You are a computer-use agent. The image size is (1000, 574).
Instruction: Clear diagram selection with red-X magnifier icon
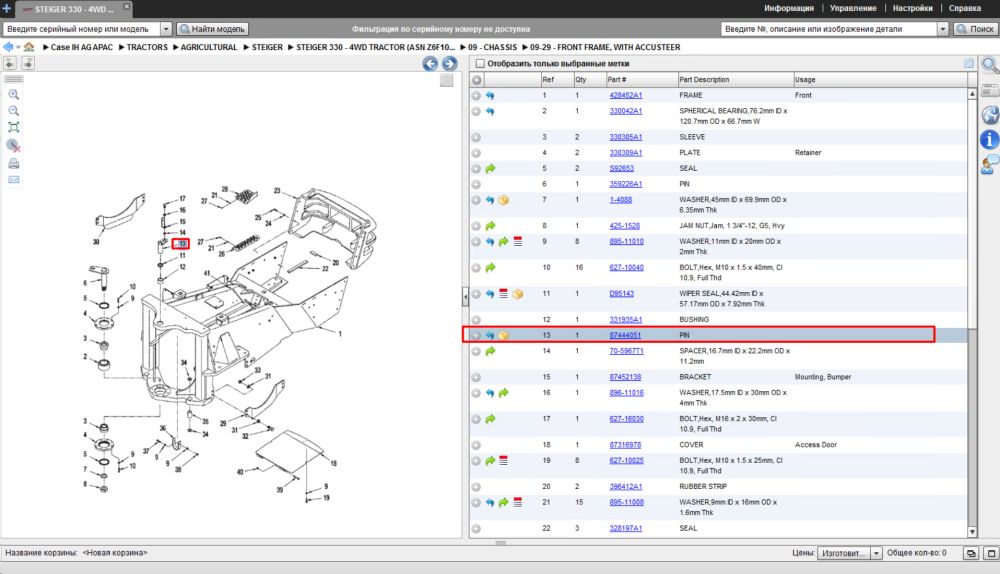pyautogui.click(x=13, y=146)
